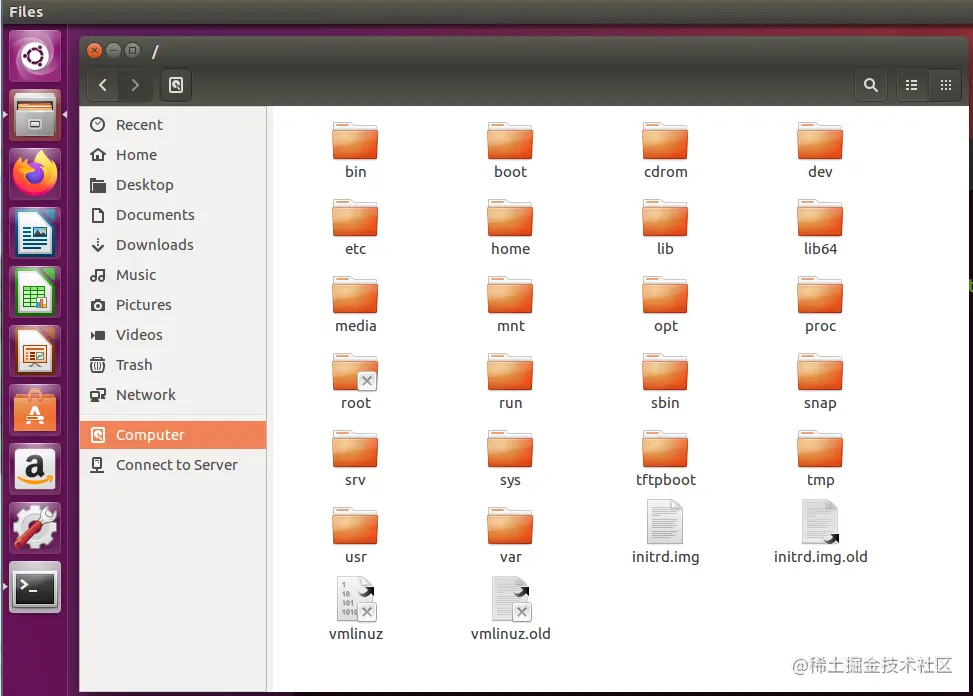
Task: Select the srv folder
Action: coord(355,458)
